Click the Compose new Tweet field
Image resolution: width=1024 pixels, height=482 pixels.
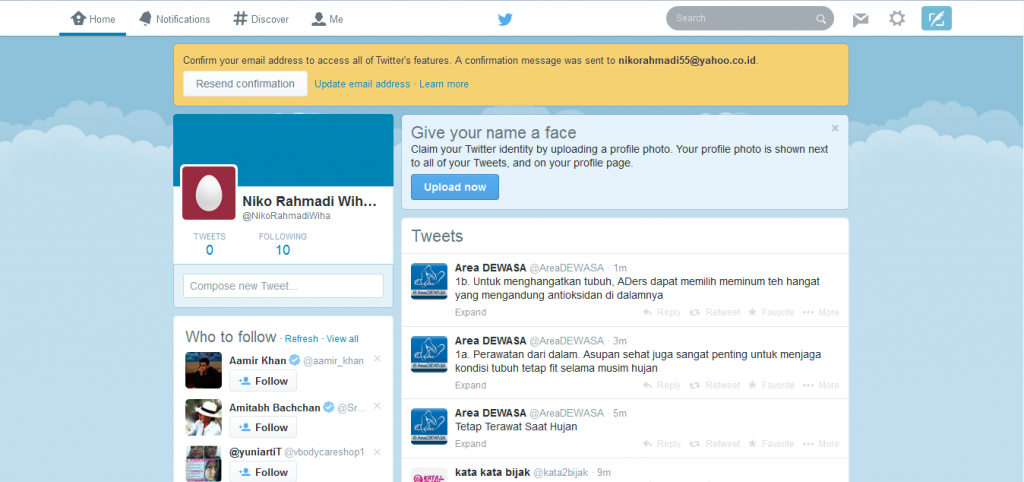(283, 286)
